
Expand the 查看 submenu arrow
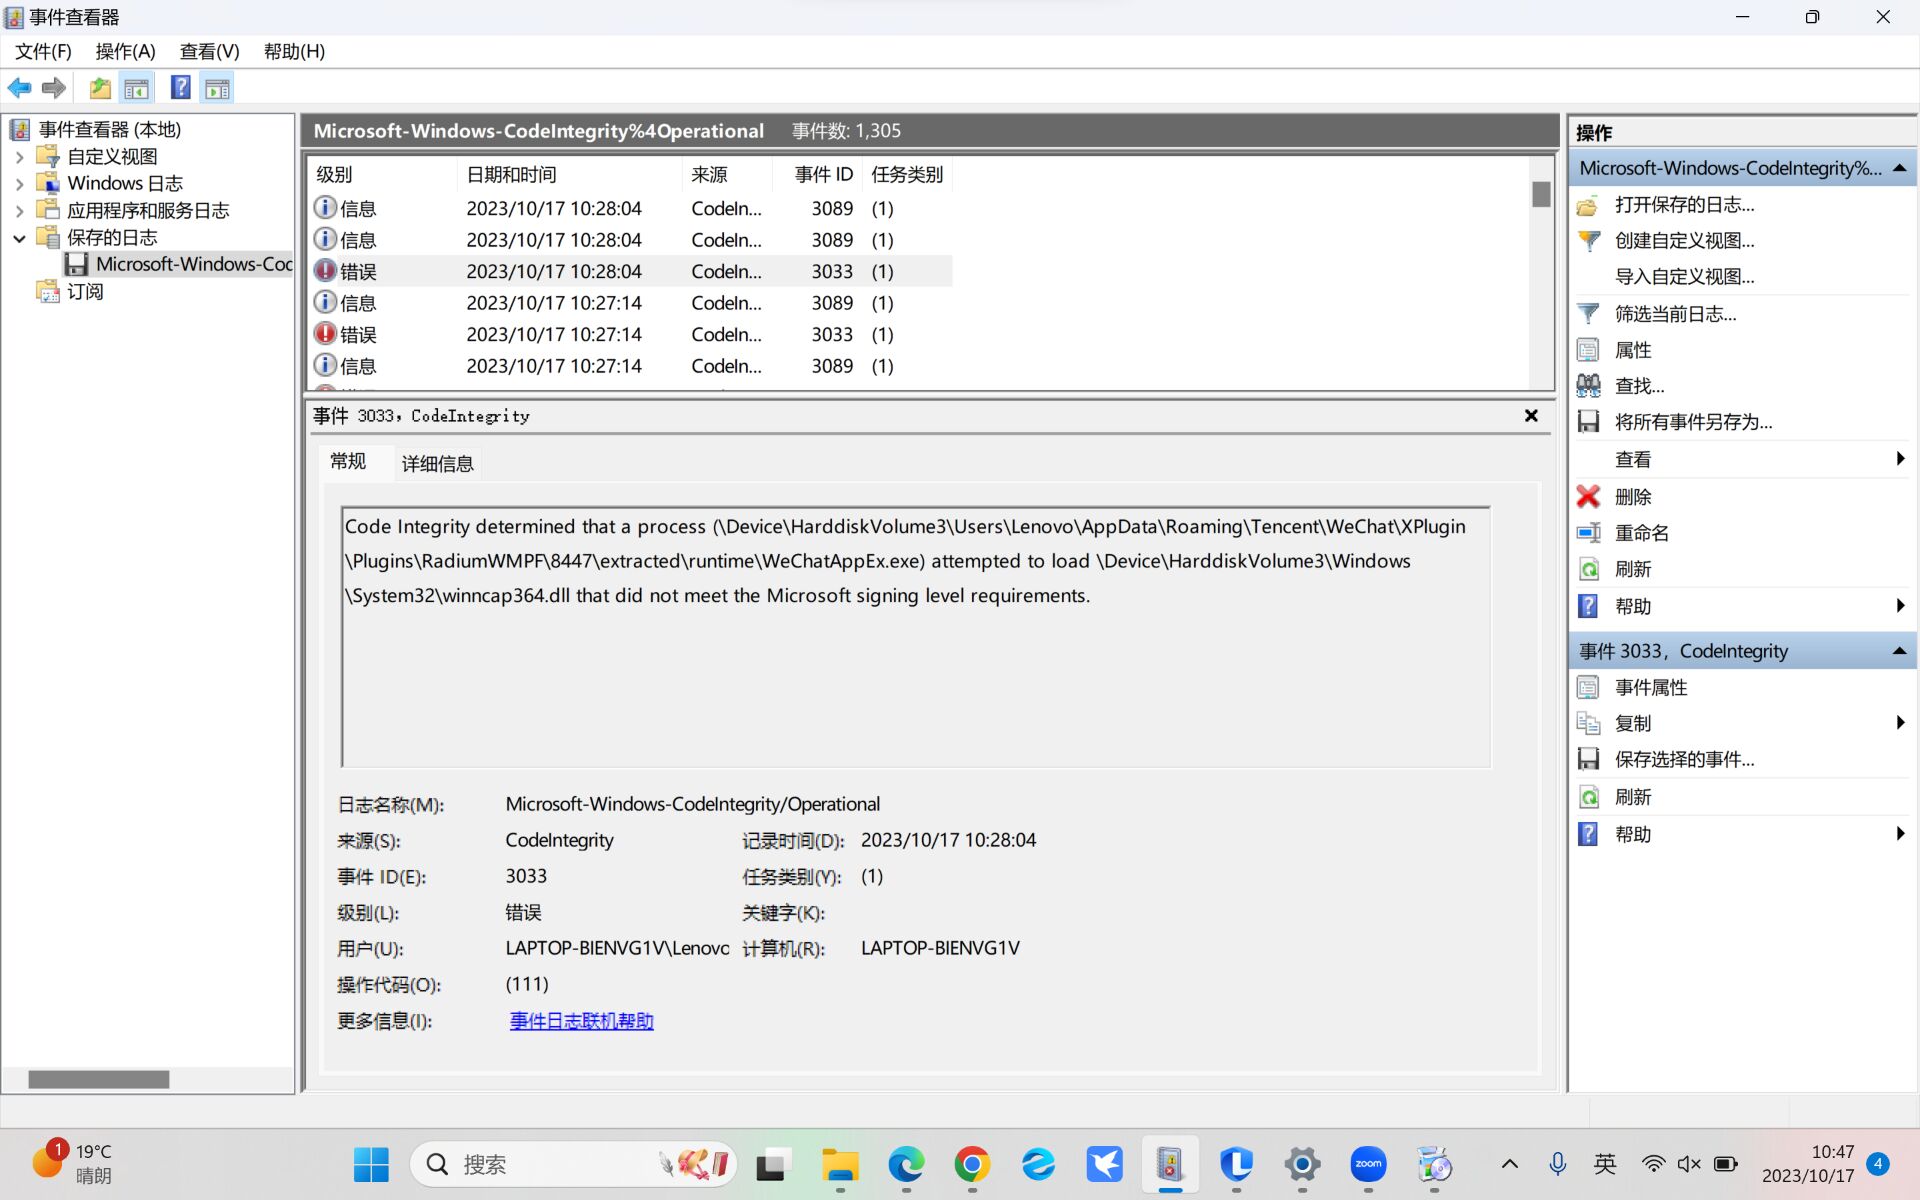pos(1900,459)
